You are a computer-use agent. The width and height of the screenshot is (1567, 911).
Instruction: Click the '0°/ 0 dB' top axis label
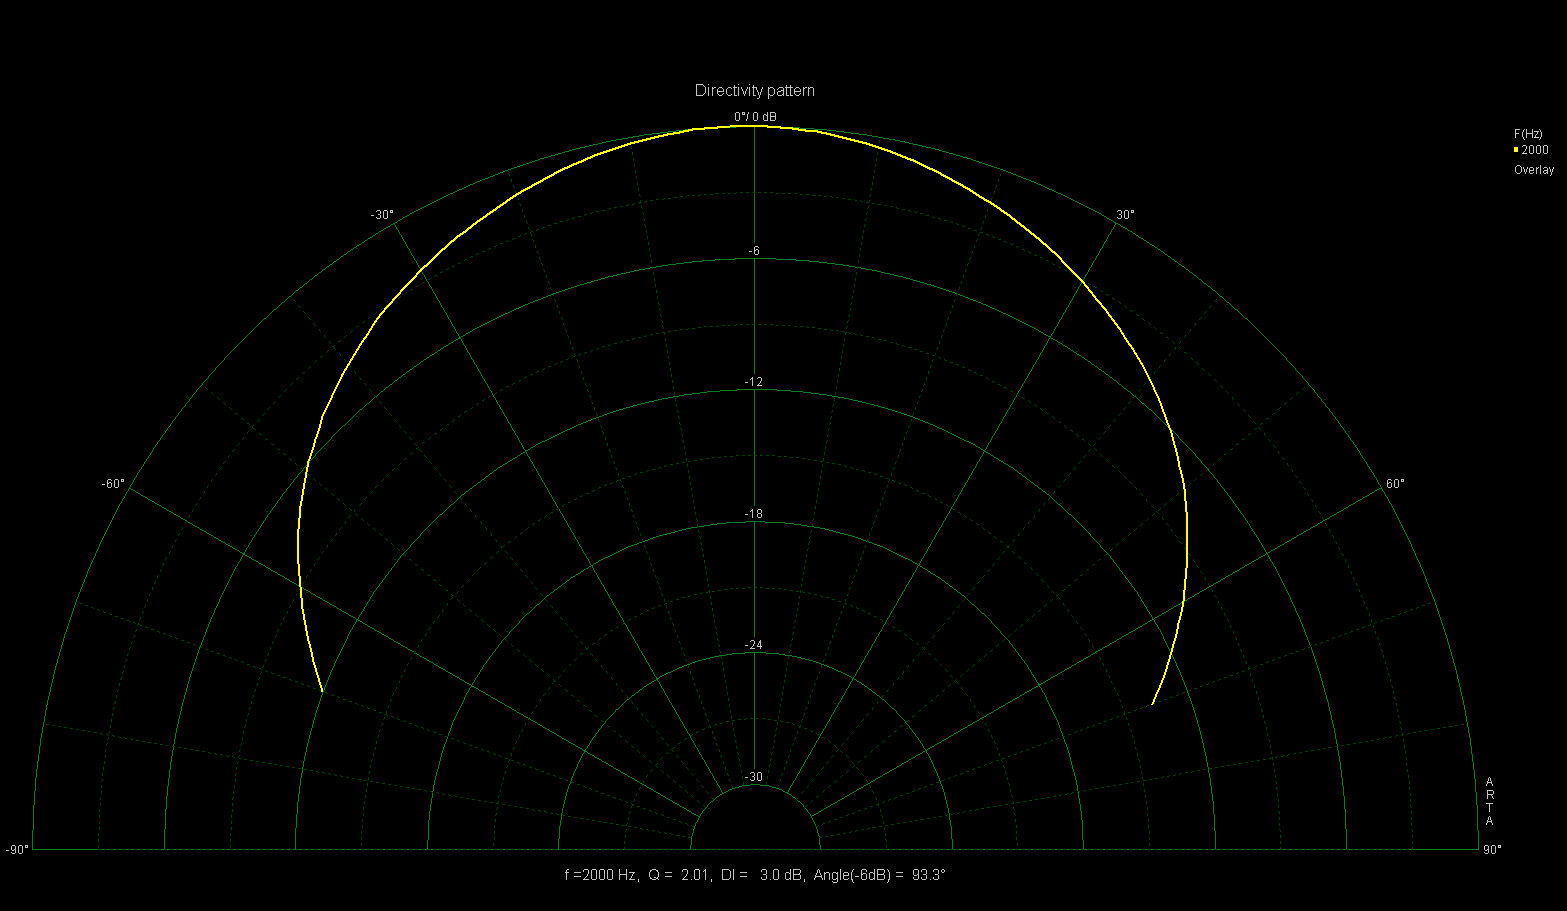tap(755, 117)
